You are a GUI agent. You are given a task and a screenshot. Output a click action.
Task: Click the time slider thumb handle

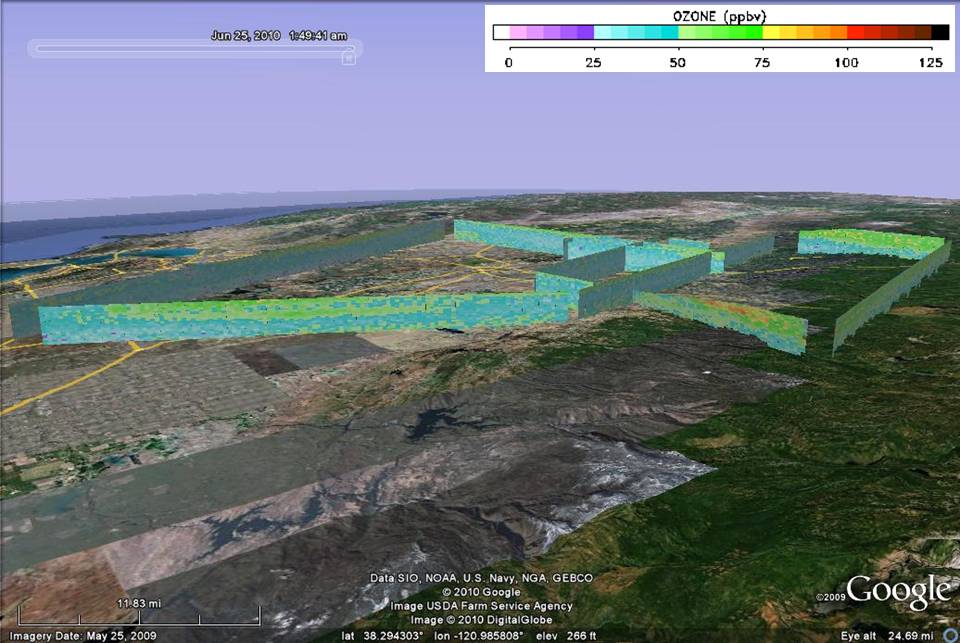click(x=348, y=58)
